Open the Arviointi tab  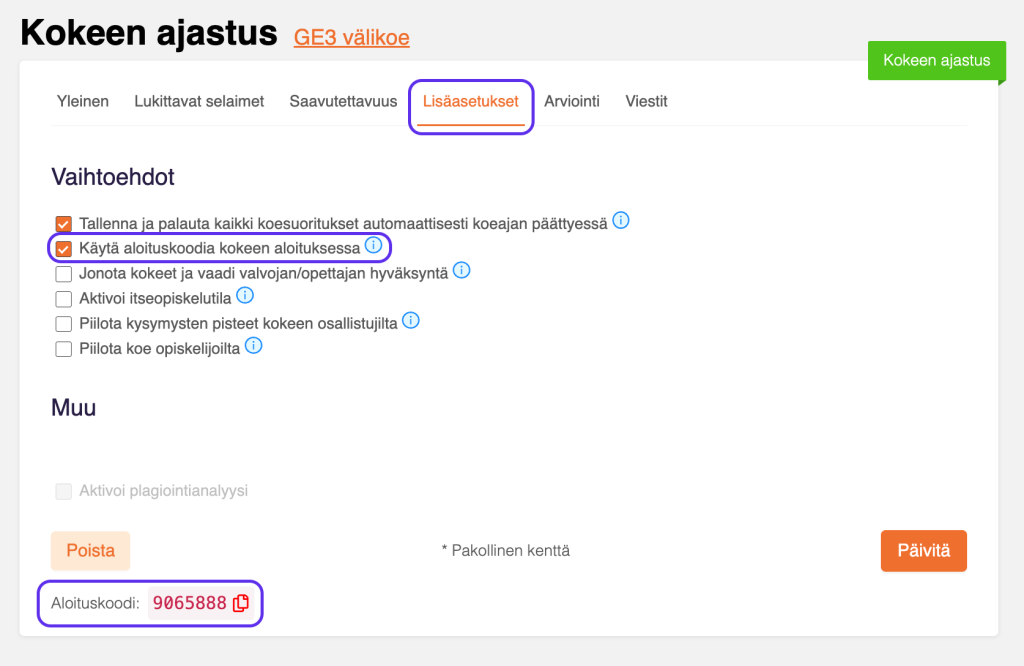(572, 101)
